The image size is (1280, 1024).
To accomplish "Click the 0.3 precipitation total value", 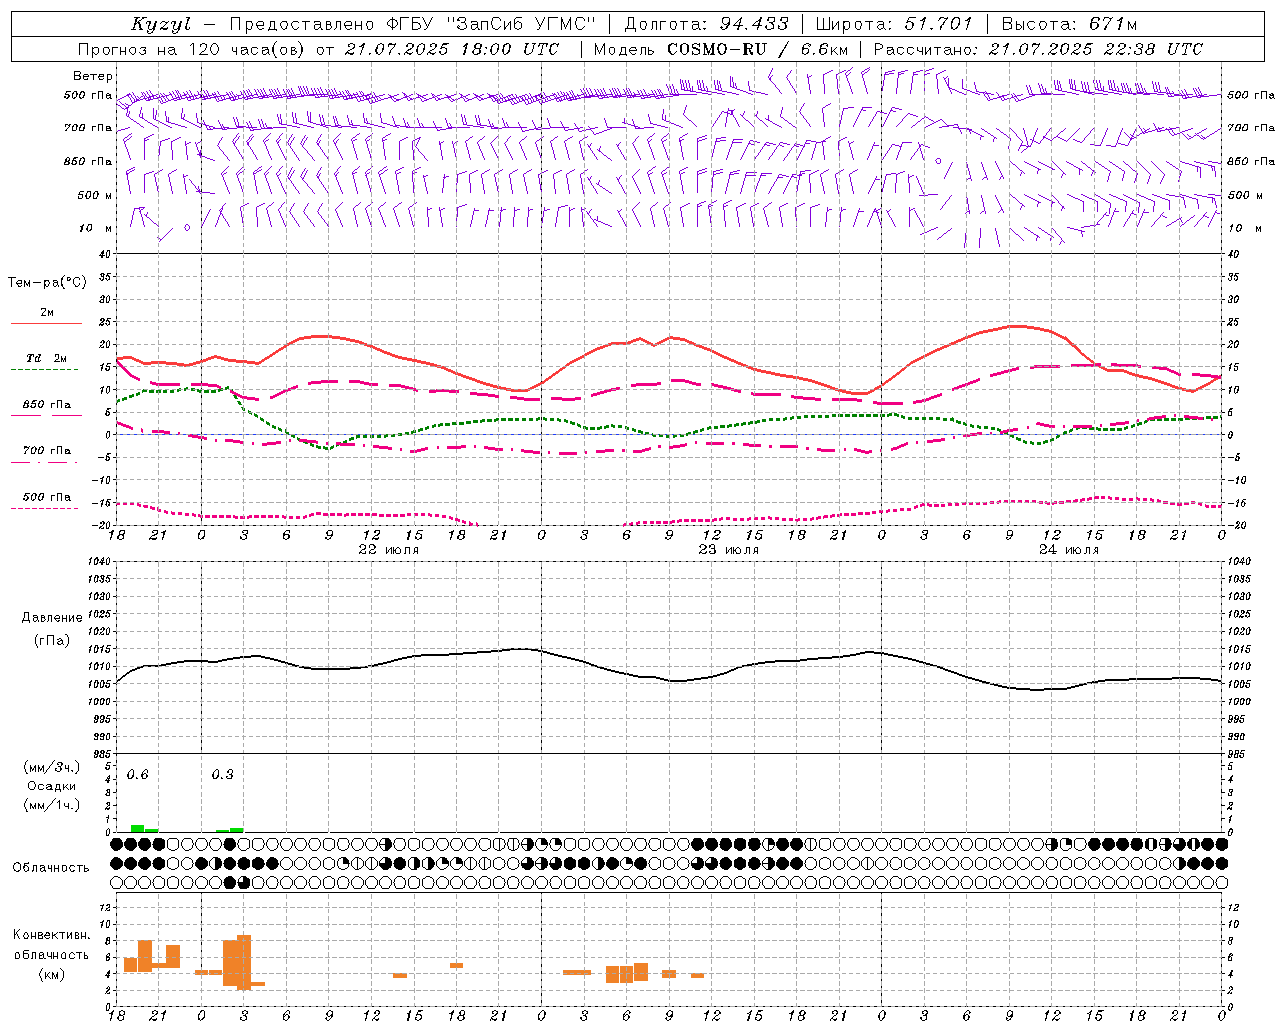I will point(222,775).
